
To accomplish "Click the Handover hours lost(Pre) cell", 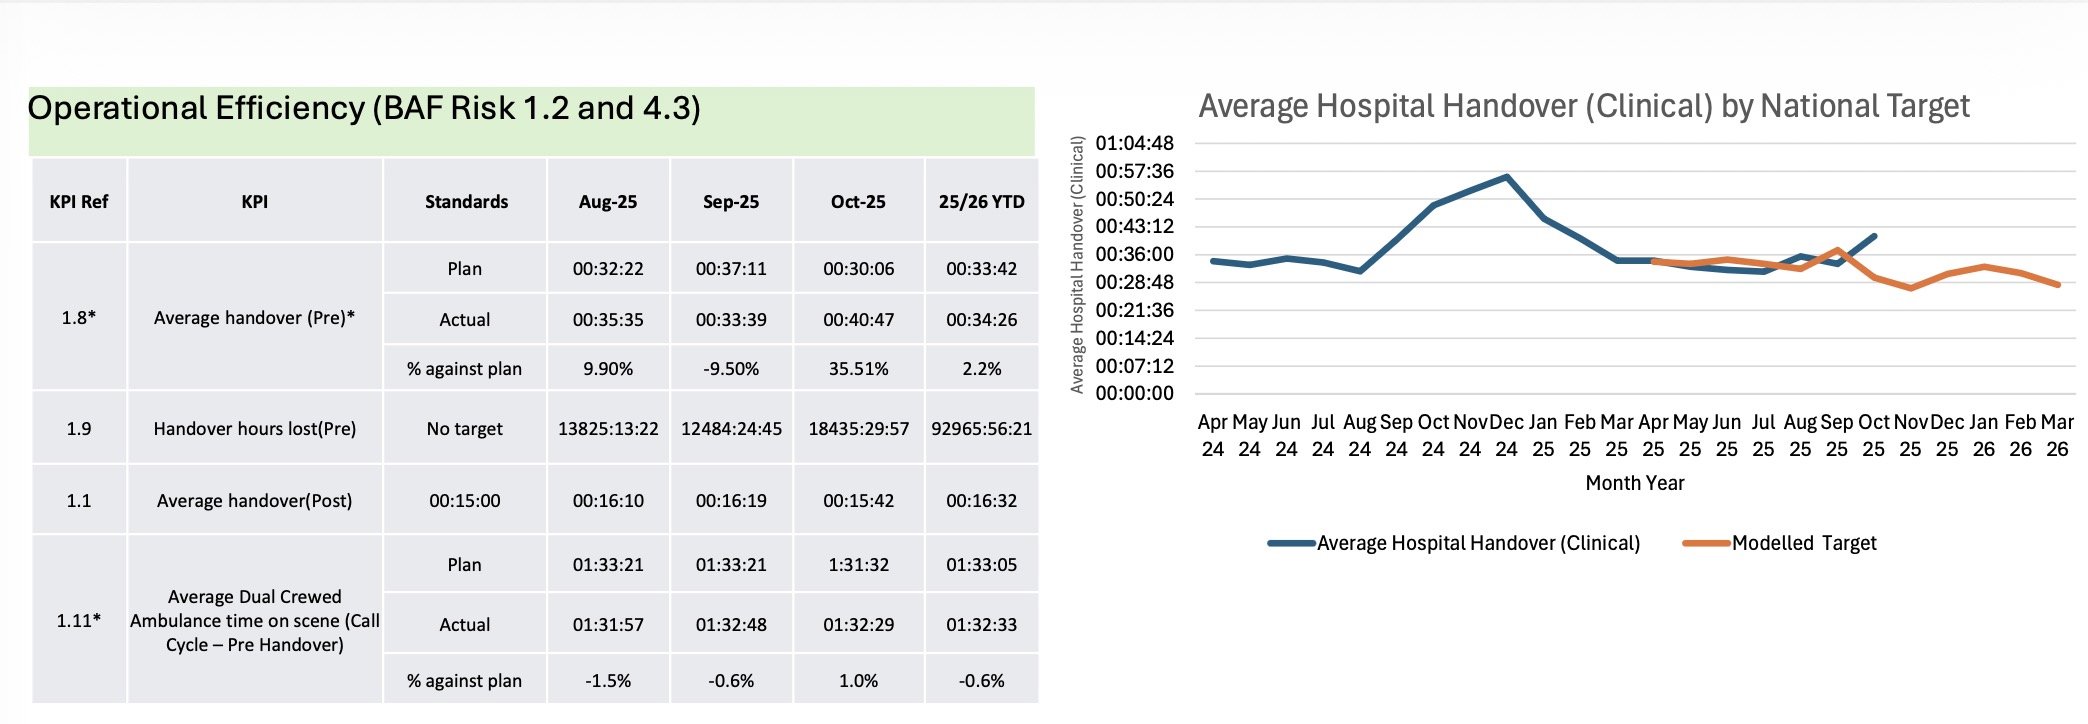I will pyautogui.click(x=254, y=429).
